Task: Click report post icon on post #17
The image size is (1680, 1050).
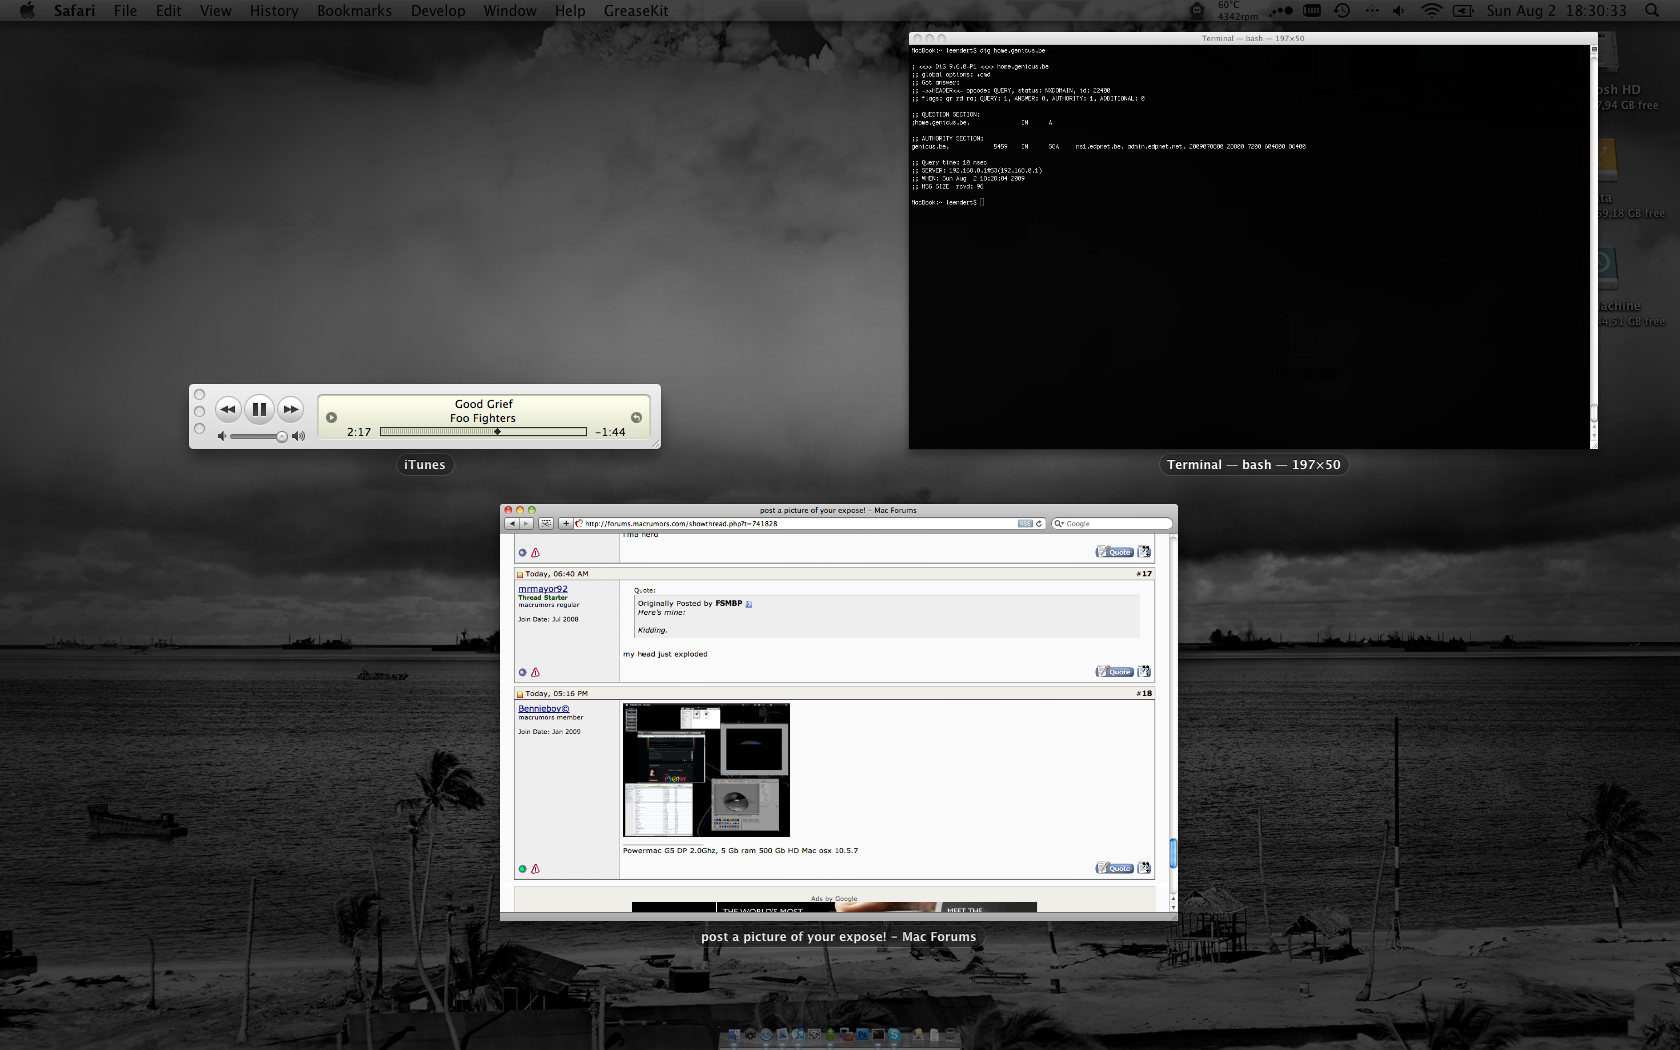Action: 535,672
